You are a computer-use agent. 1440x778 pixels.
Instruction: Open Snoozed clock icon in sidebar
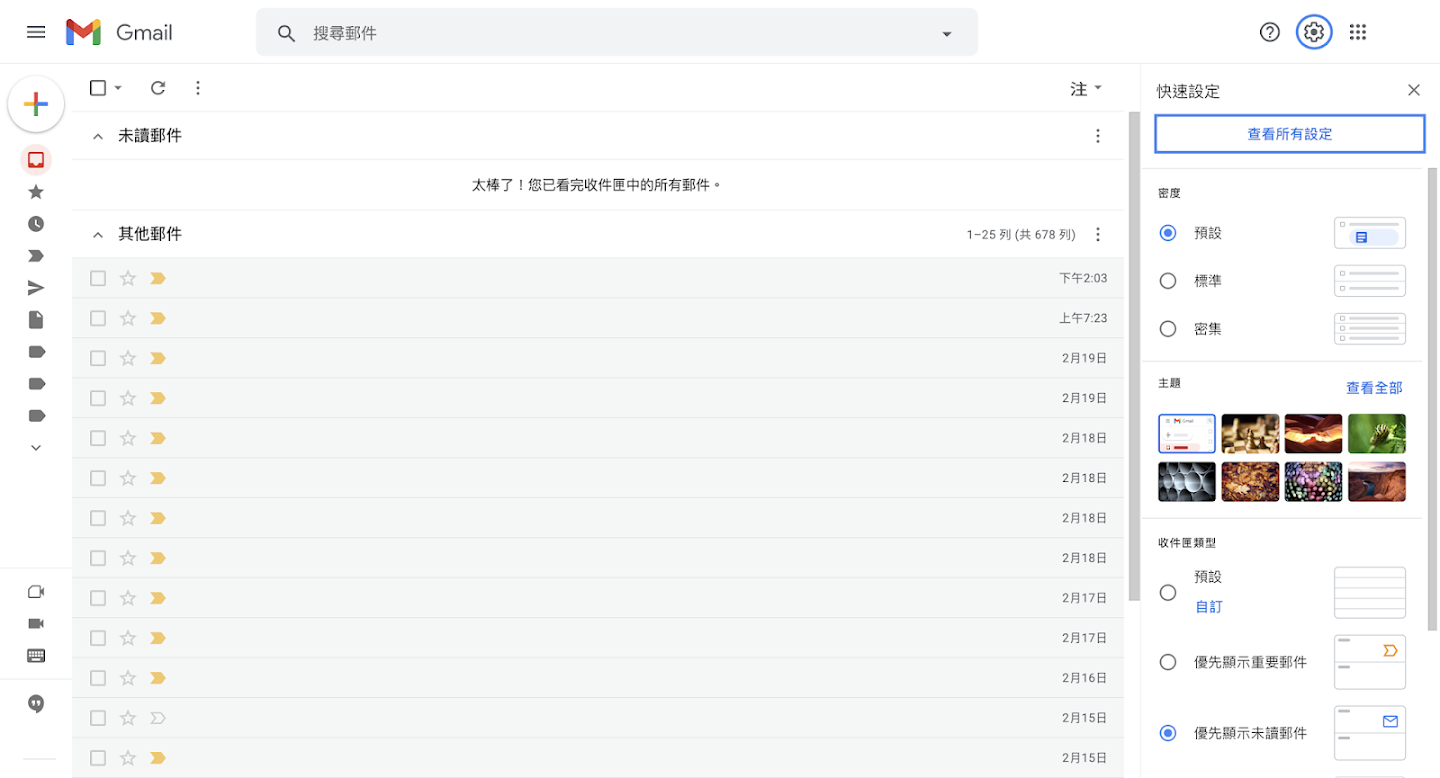36,224
